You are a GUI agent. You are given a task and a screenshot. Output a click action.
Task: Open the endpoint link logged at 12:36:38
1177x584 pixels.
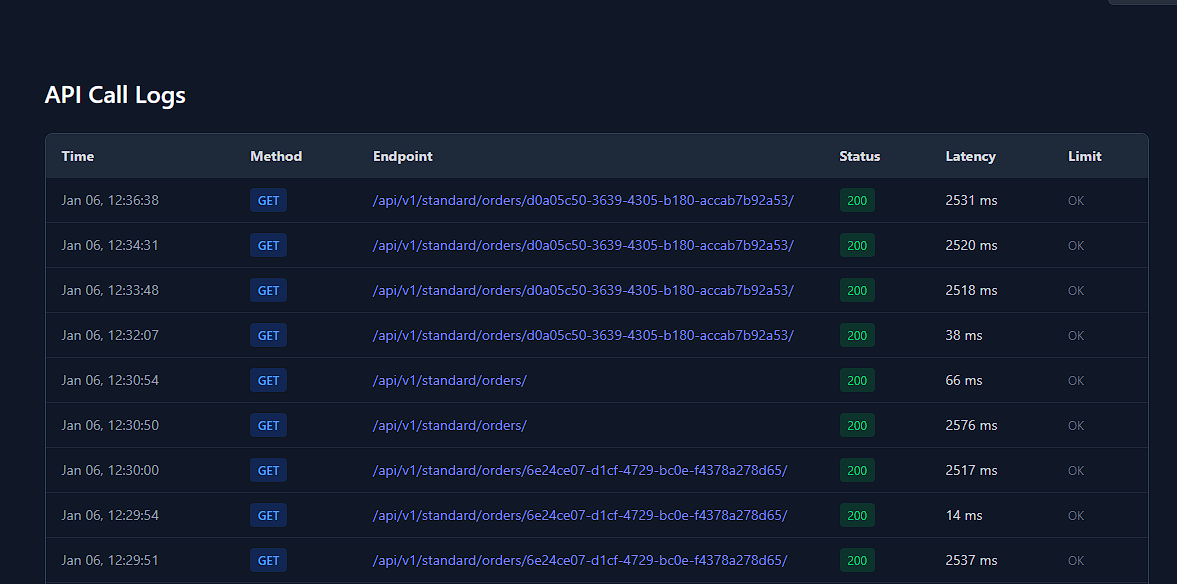pos(583,200)
